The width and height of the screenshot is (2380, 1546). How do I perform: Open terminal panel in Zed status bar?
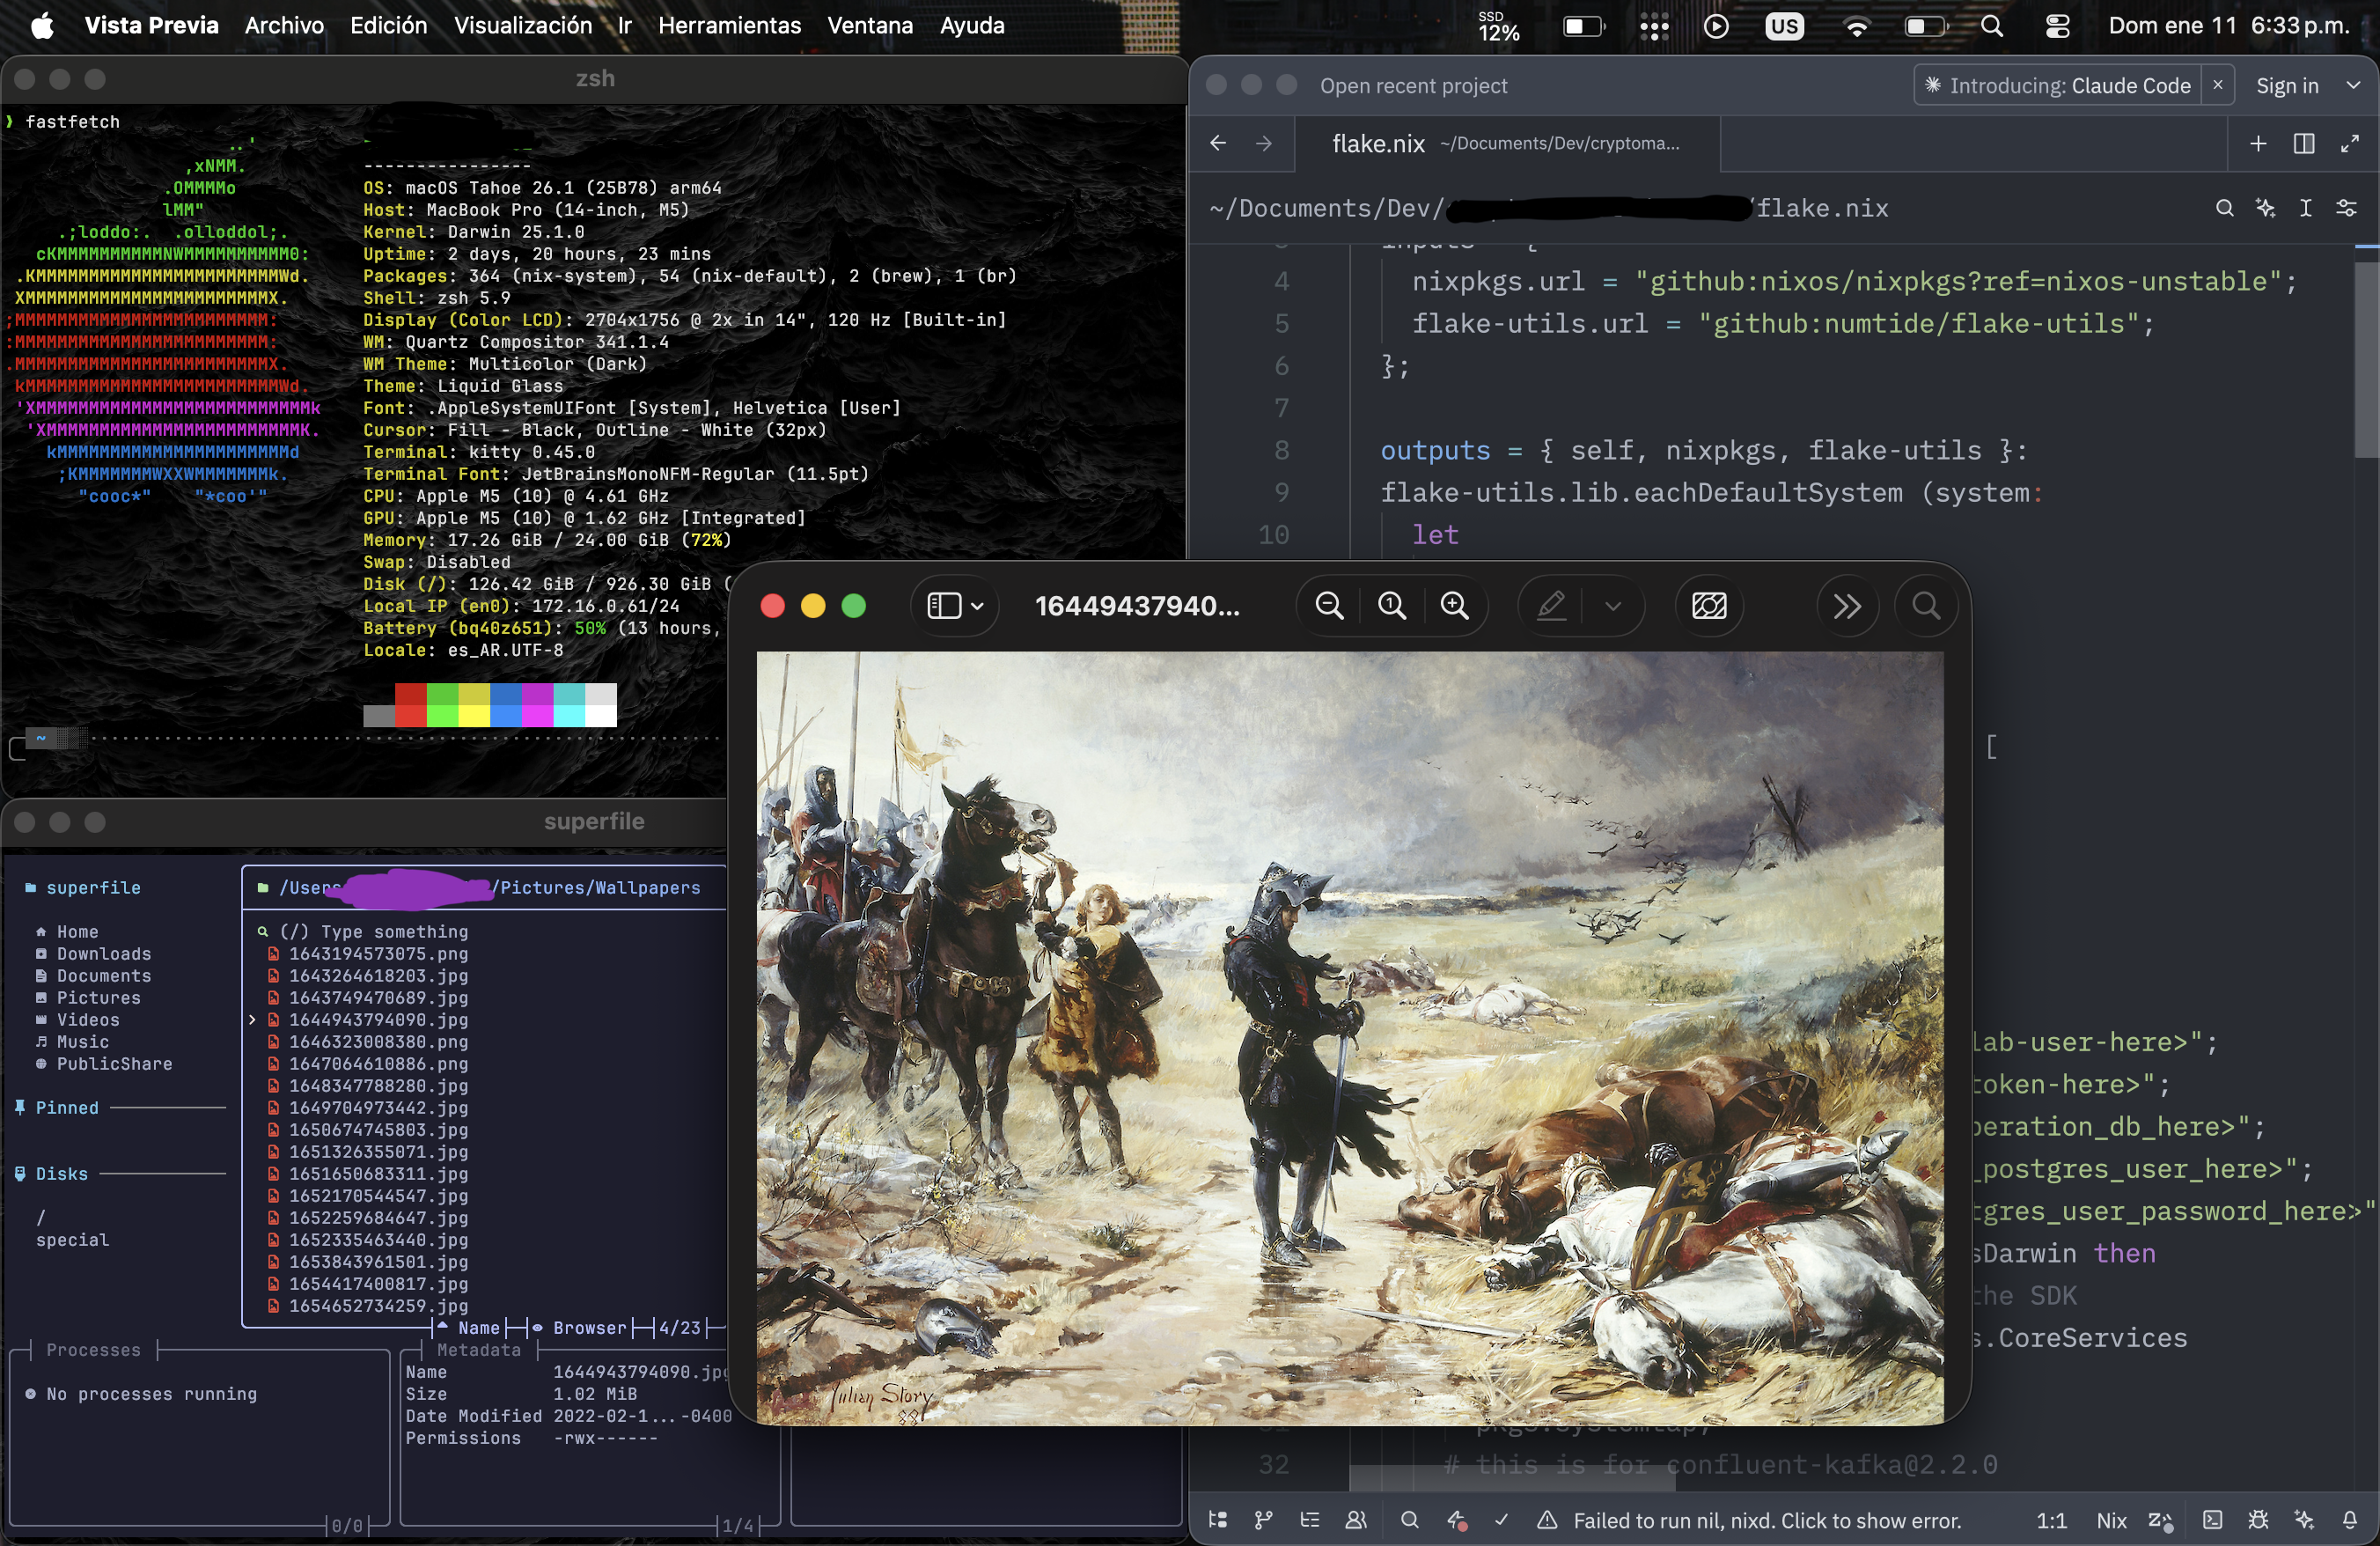(x=2212, y=1520)
